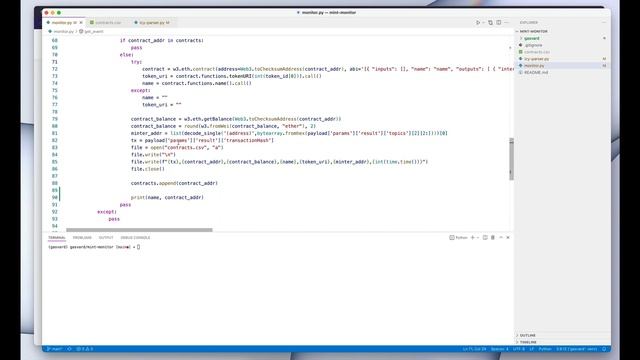Click the CSV icon next to contracts.csv
The width and height of the screenshot is (640, 360).
tap(520, 52)
